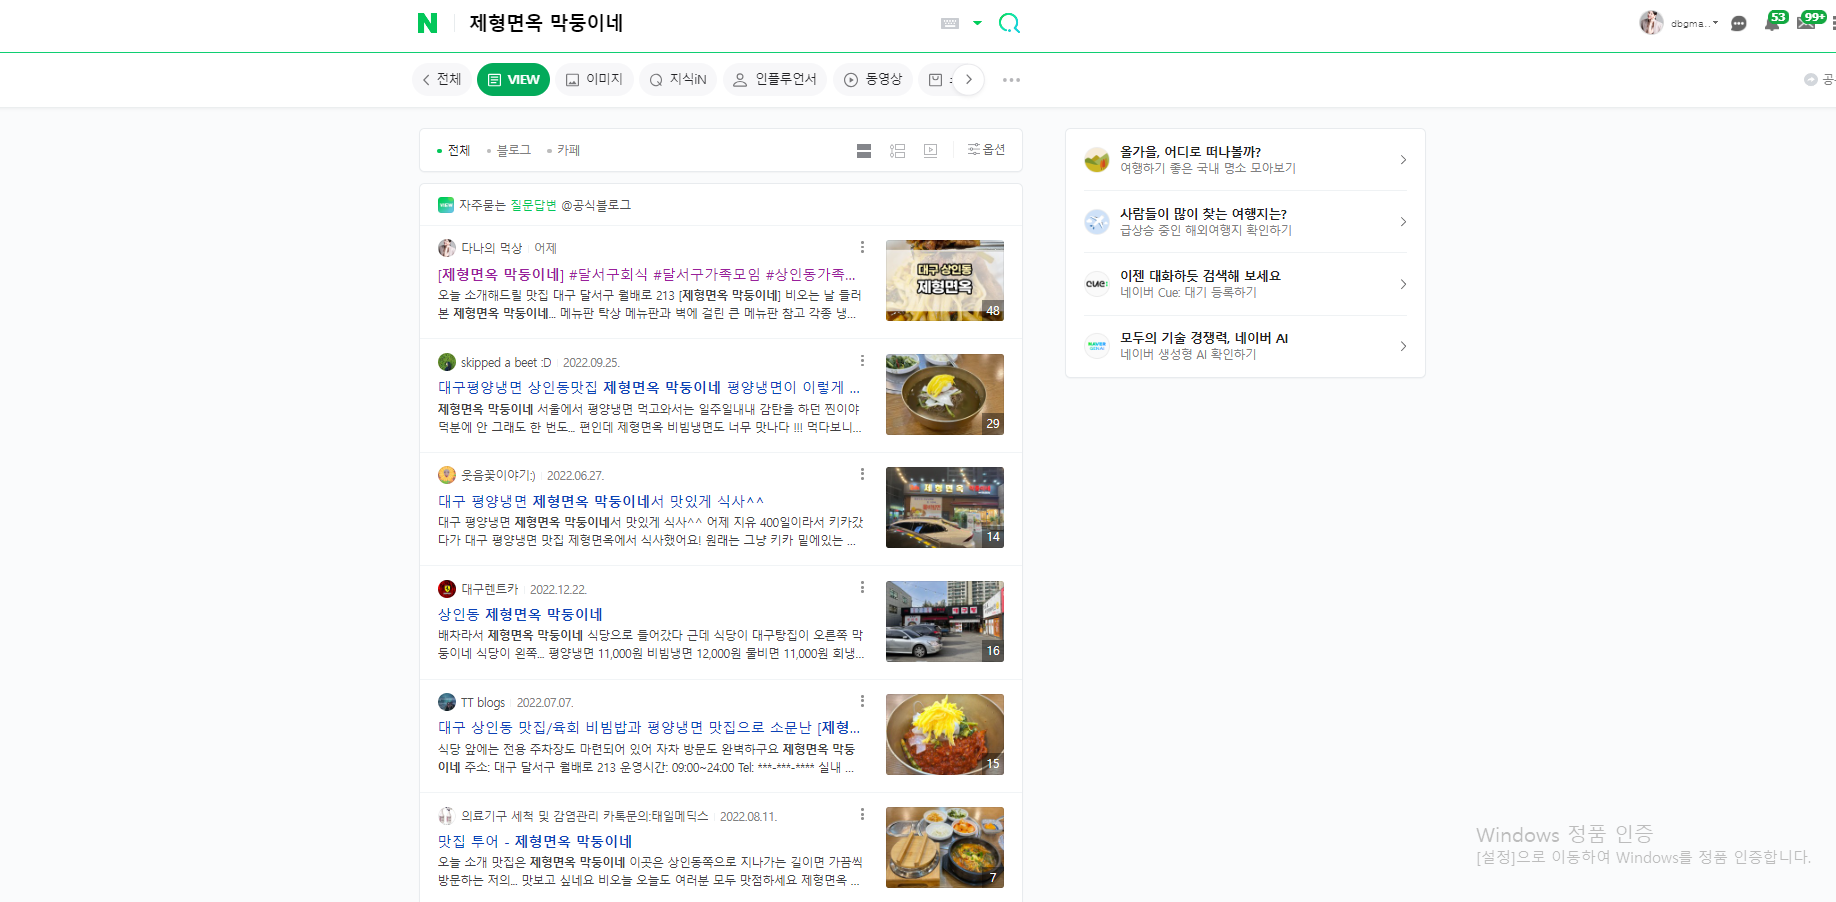The image size is (1836, 902).
Task: Open bibimbap thumbnail with 15 badge
Action: 945,734
